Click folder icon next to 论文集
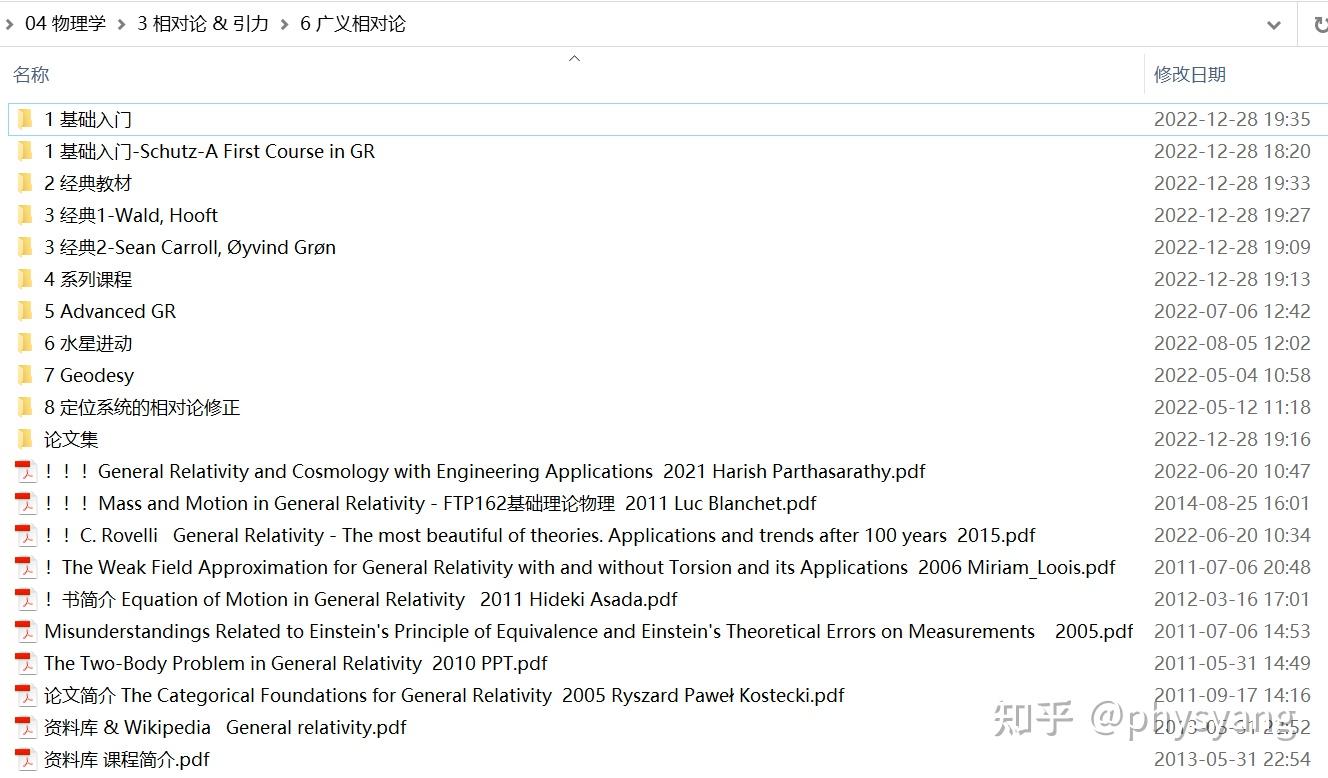The width and height of the screenshot is (1328, 778). 25,439
